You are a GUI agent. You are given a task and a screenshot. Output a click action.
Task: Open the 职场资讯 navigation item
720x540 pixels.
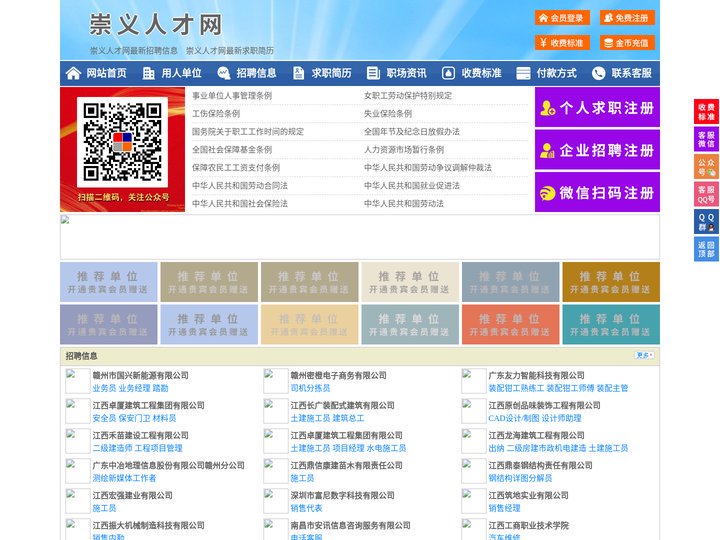coord(406,73)
